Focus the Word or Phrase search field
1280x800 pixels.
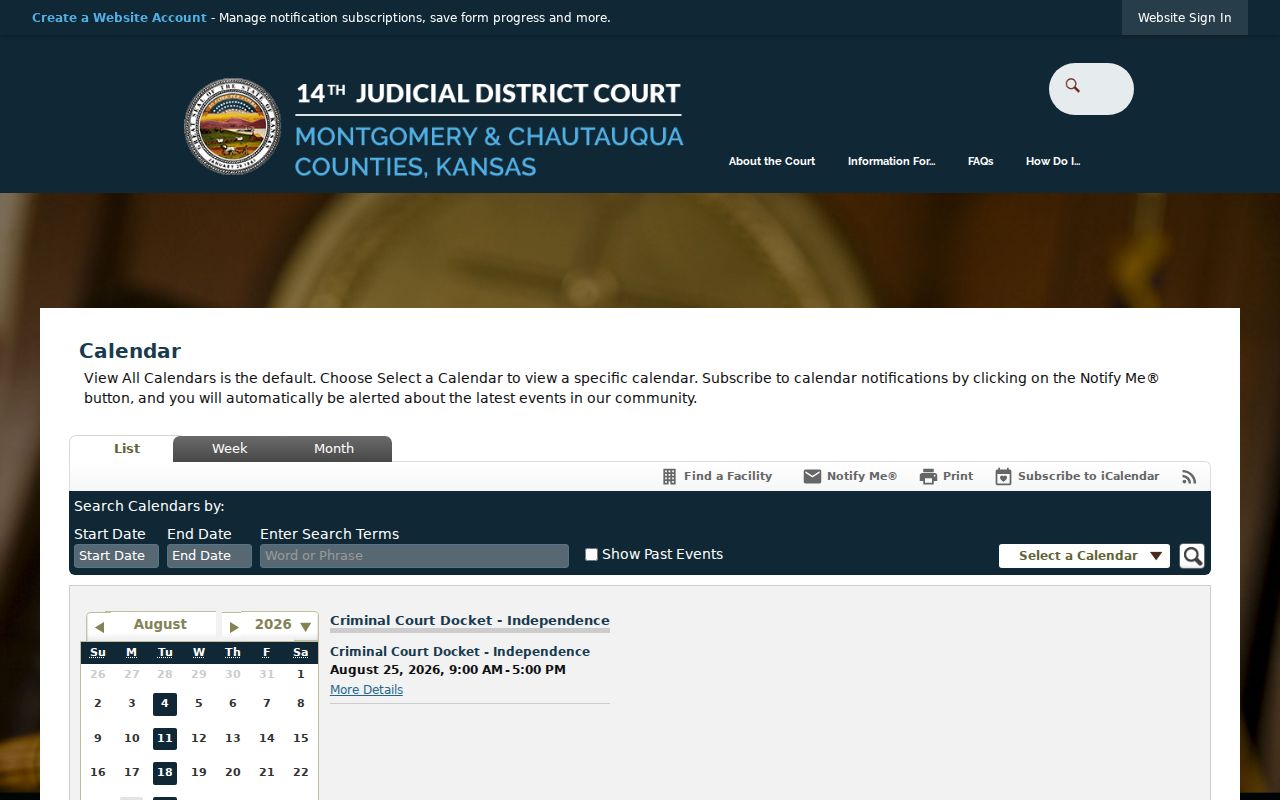pos(414,556)
